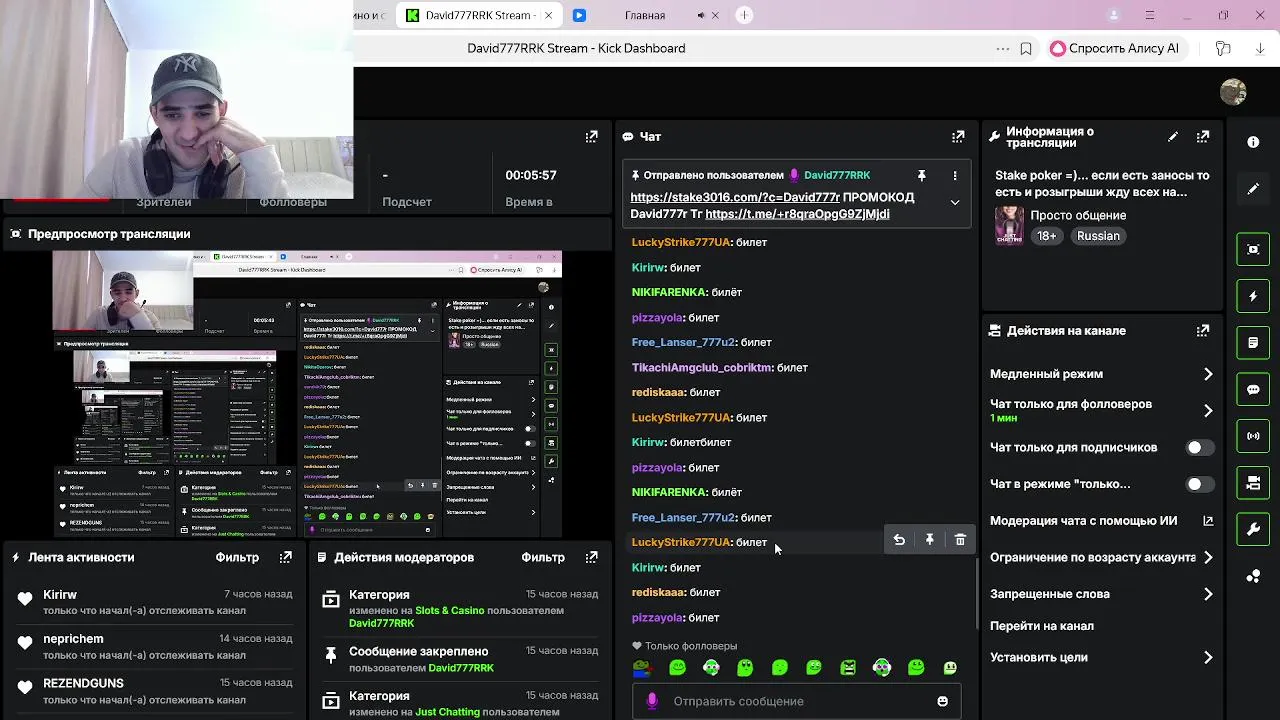Image resolution: width=1280 pixels, height=720 pixels.
Task: Click the profile icon in browser title bar
Action: pos(1114,15)
